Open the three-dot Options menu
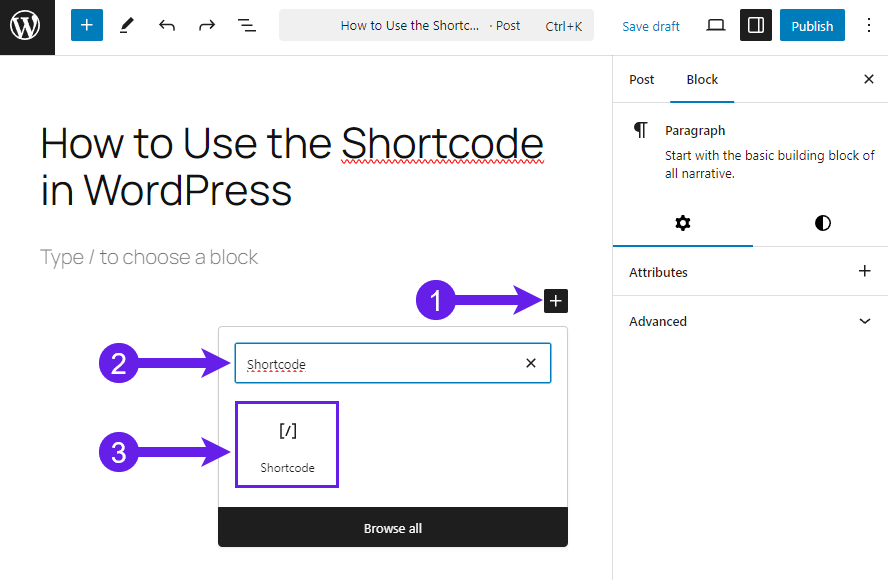Image resolution: width=888 pixels, height=580 pixels. click(x=868, y=25)
